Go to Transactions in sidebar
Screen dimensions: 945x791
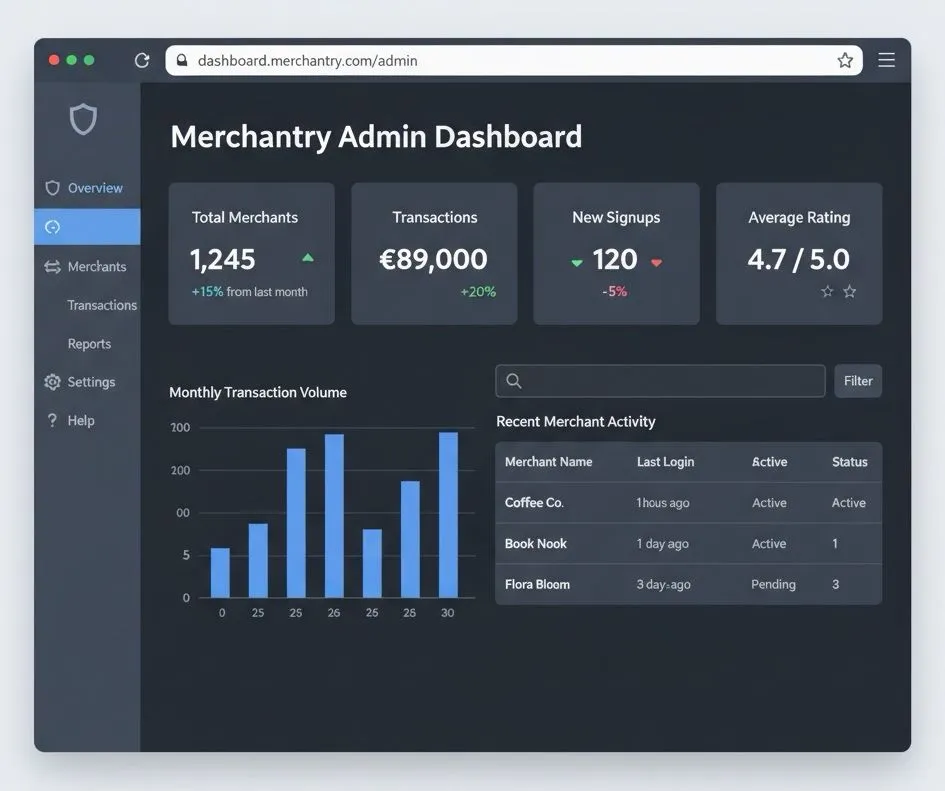101,305
